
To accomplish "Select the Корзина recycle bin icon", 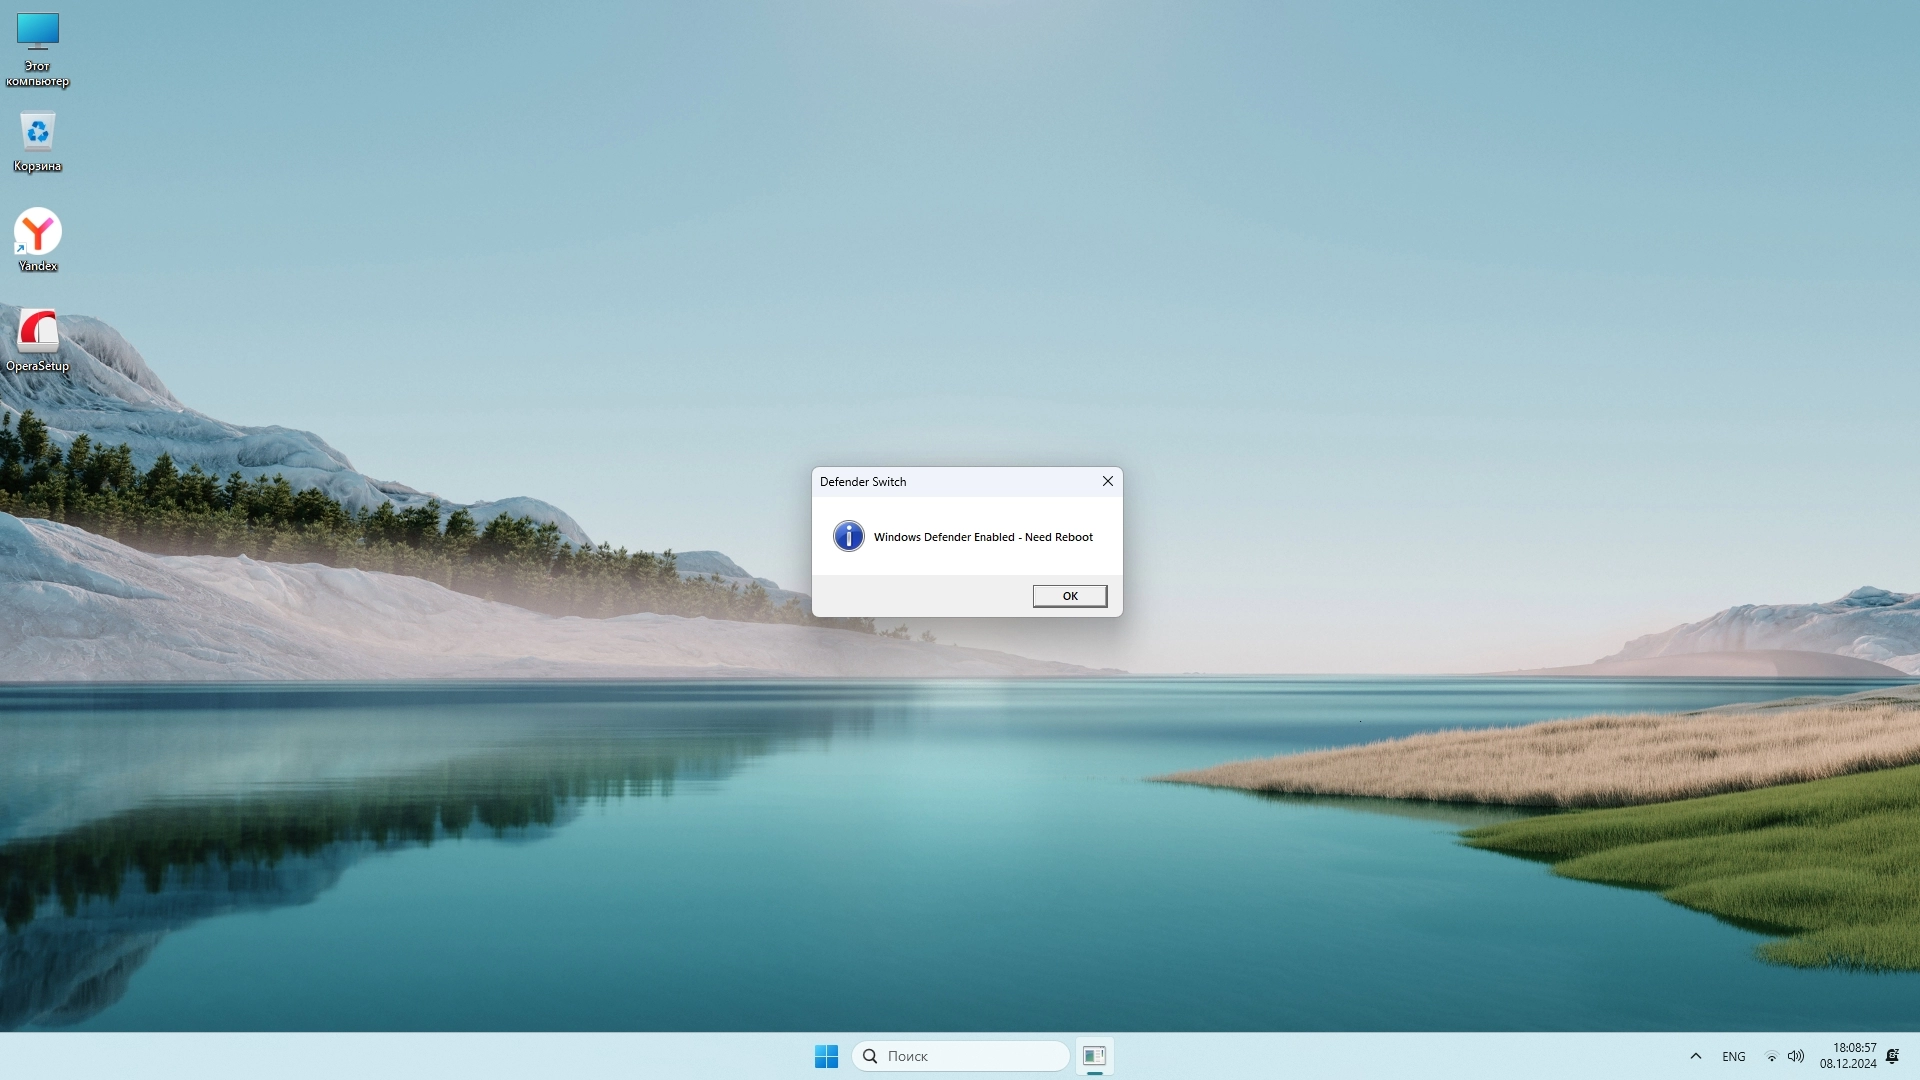I will pyautogui.click(x=38, y=132).
